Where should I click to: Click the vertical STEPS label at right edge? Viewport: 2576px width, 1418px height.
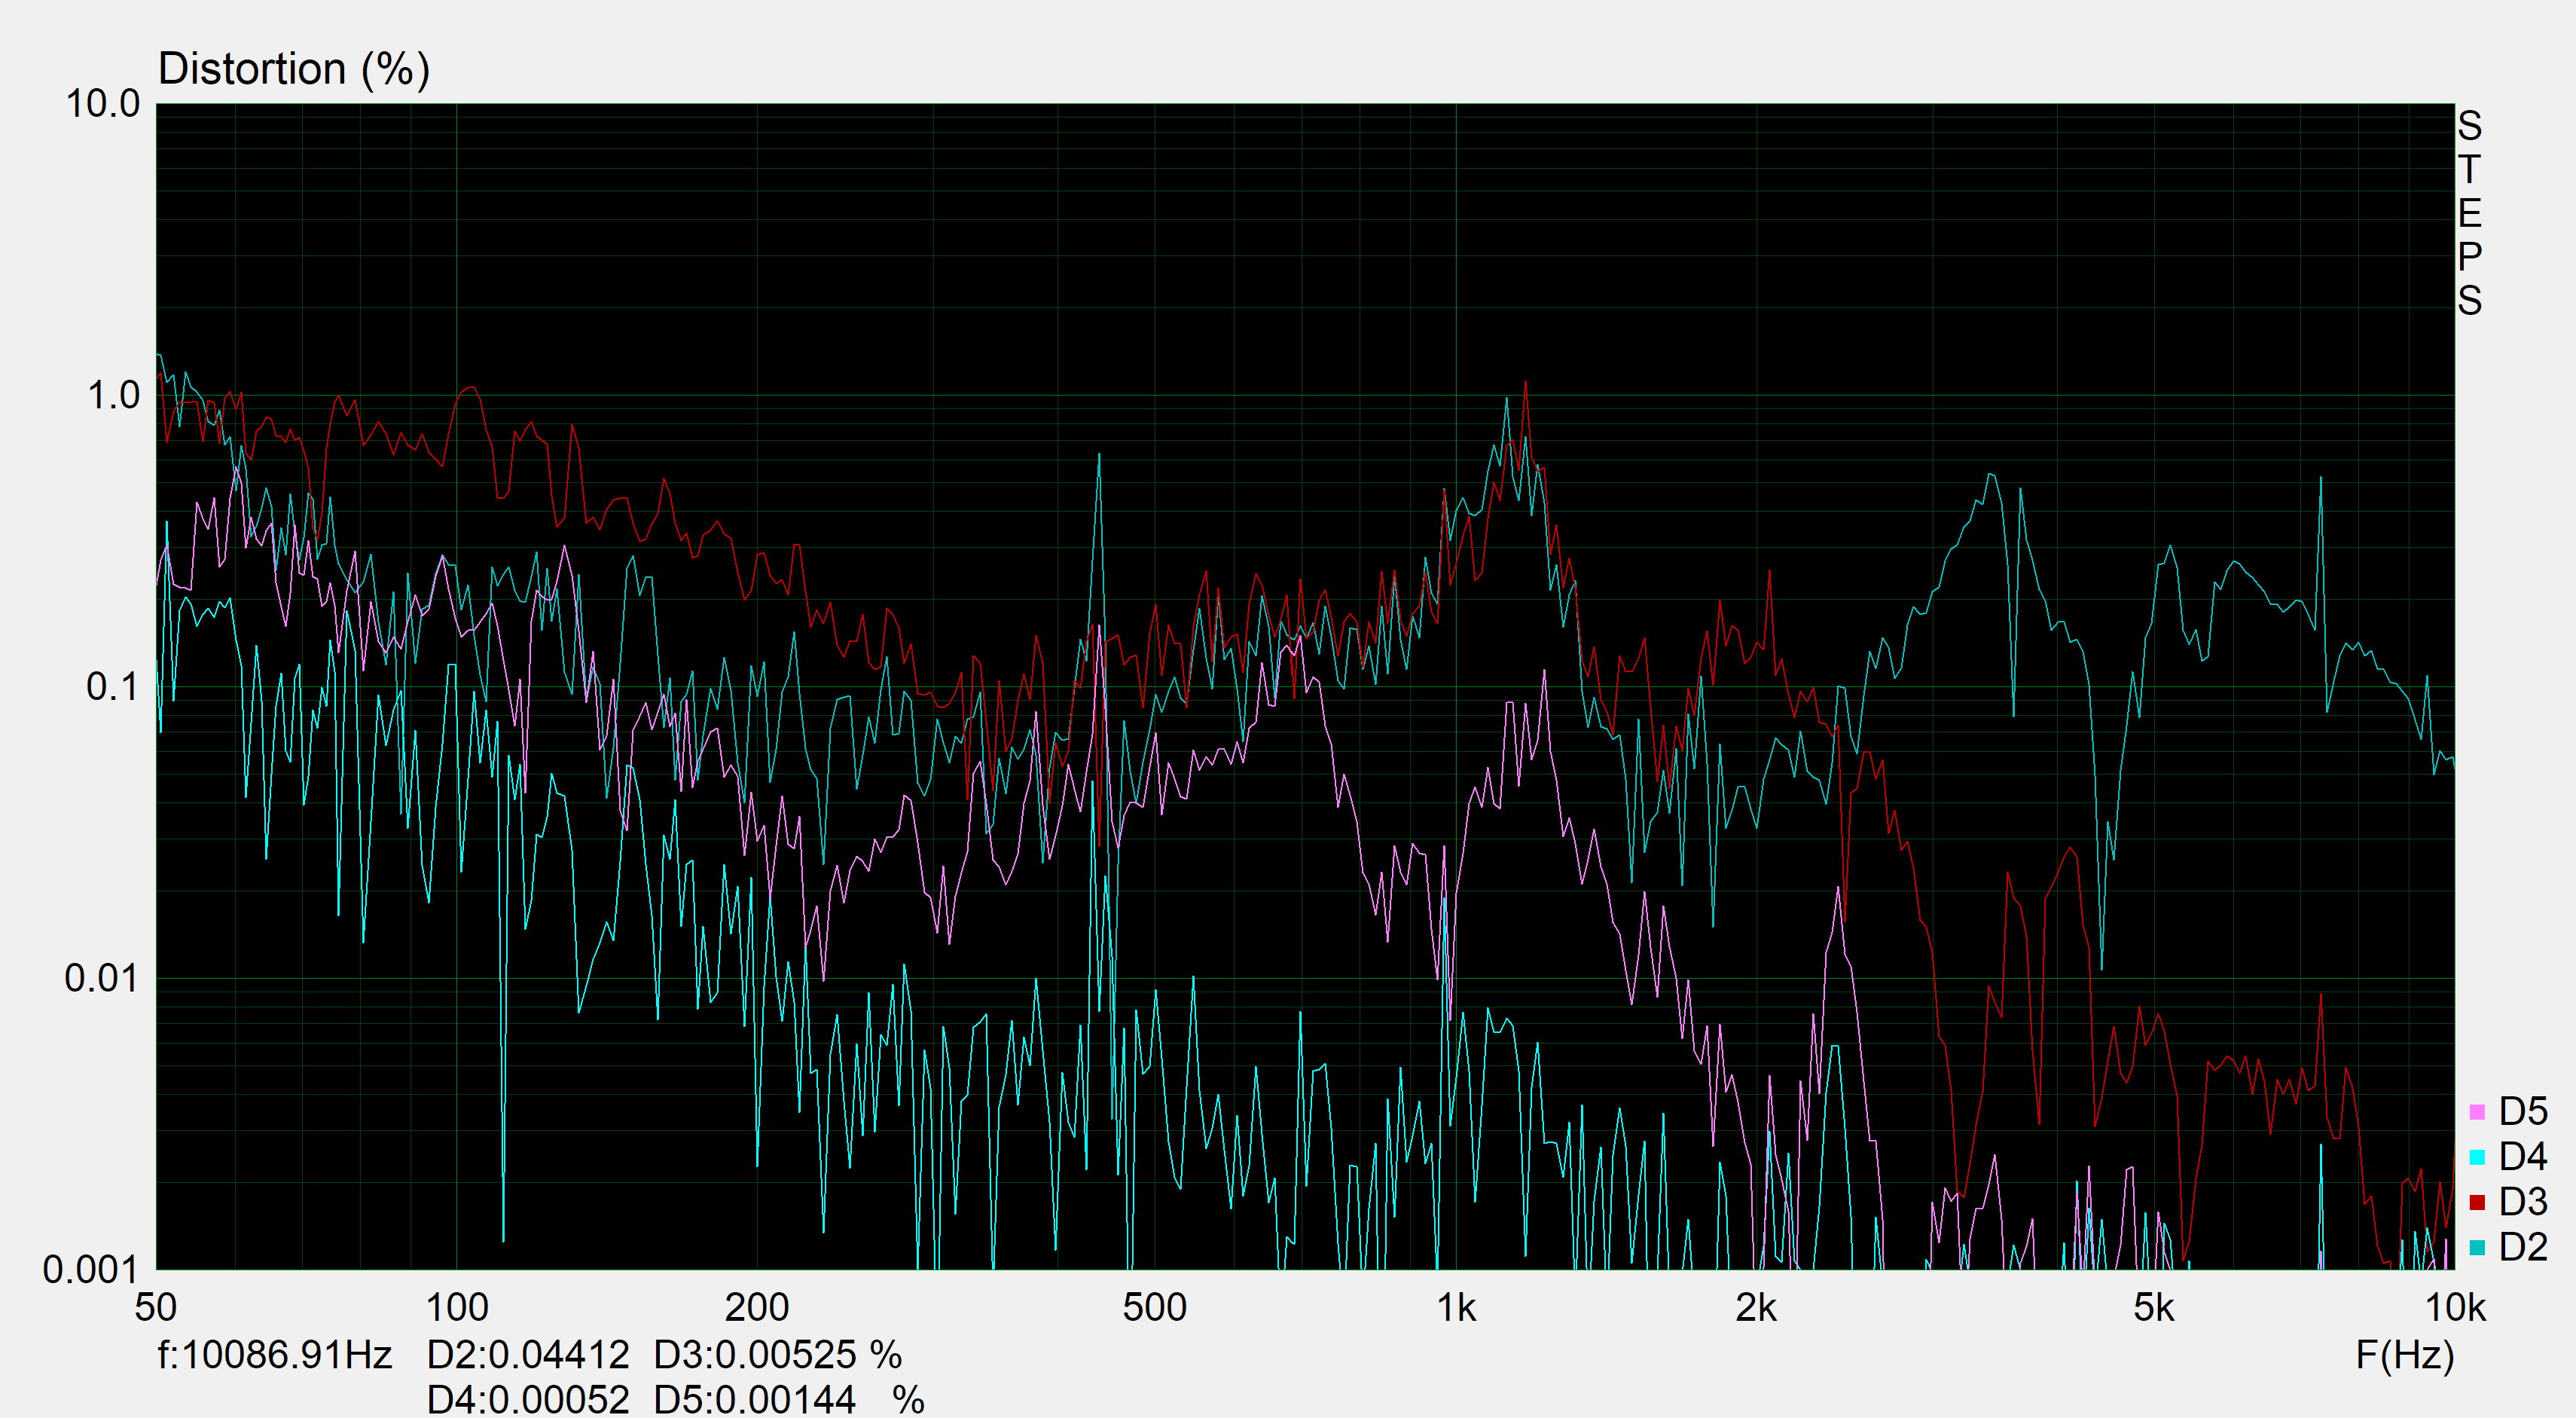click(x=2469, y=212)
